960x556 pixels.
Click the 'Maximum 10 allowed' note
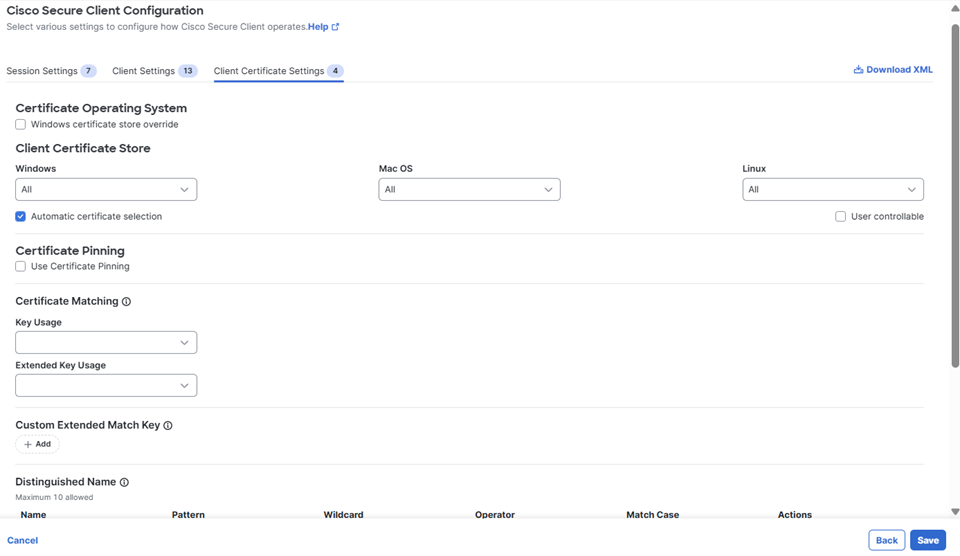coord(54,497)
